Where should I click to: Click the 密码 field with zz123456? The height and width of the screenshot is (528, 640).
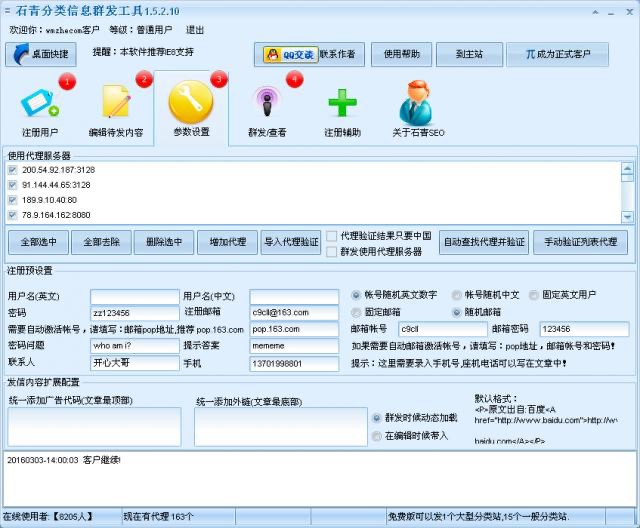[135, 313]
